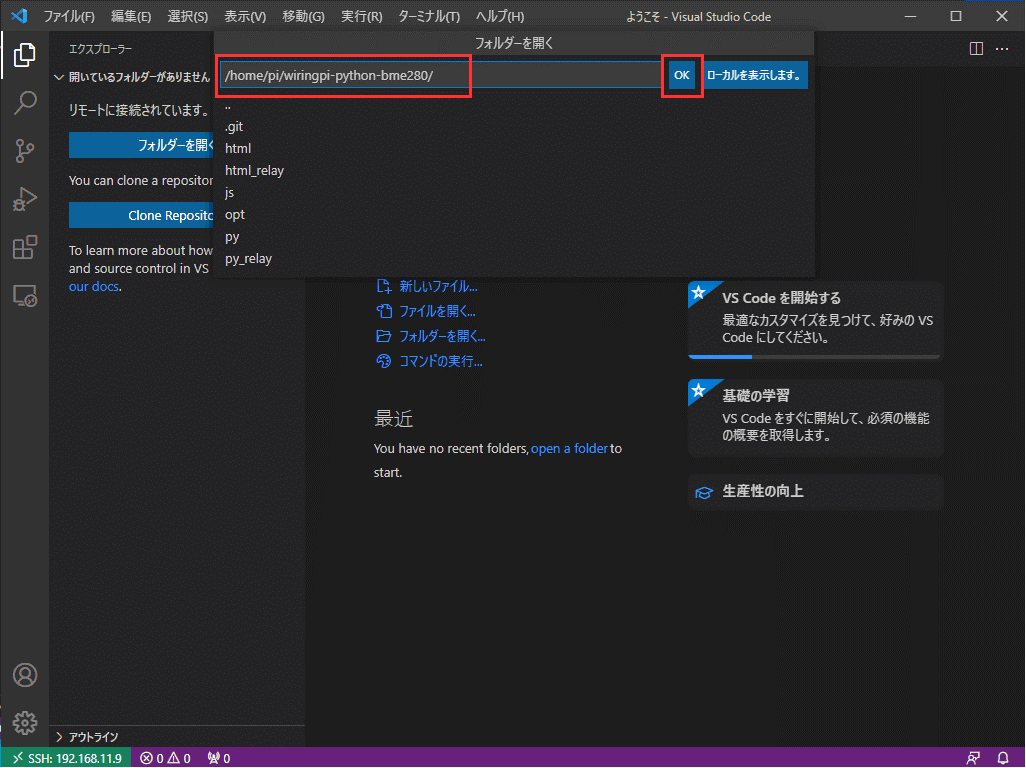
Task: Select the html folder entry
Action: pos(514,148)
